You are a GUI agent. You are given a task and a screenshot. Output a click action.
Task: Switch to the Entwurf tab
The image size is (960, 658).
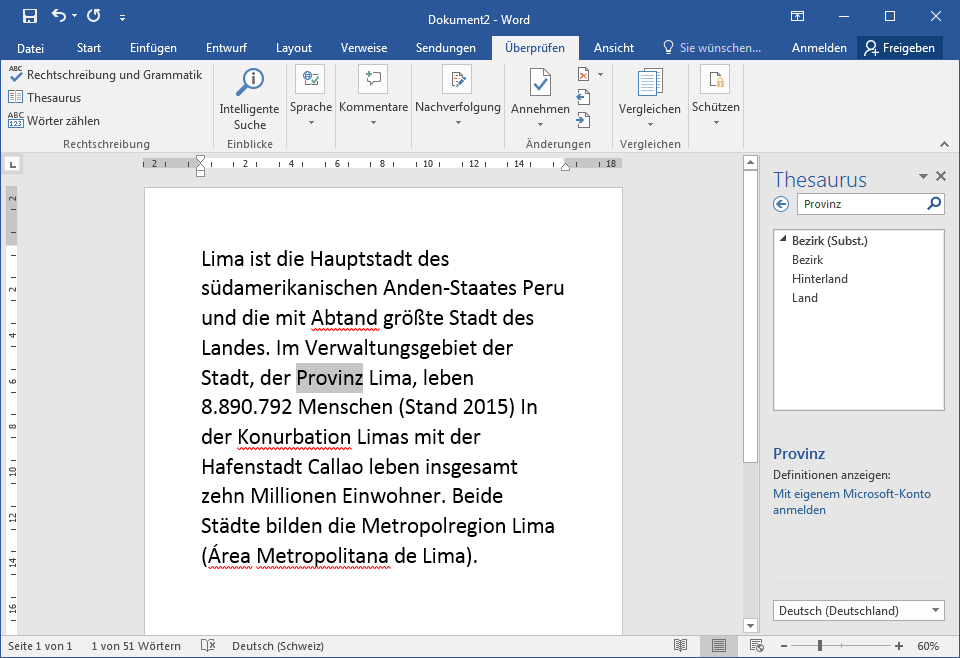[x=226, y=48]
